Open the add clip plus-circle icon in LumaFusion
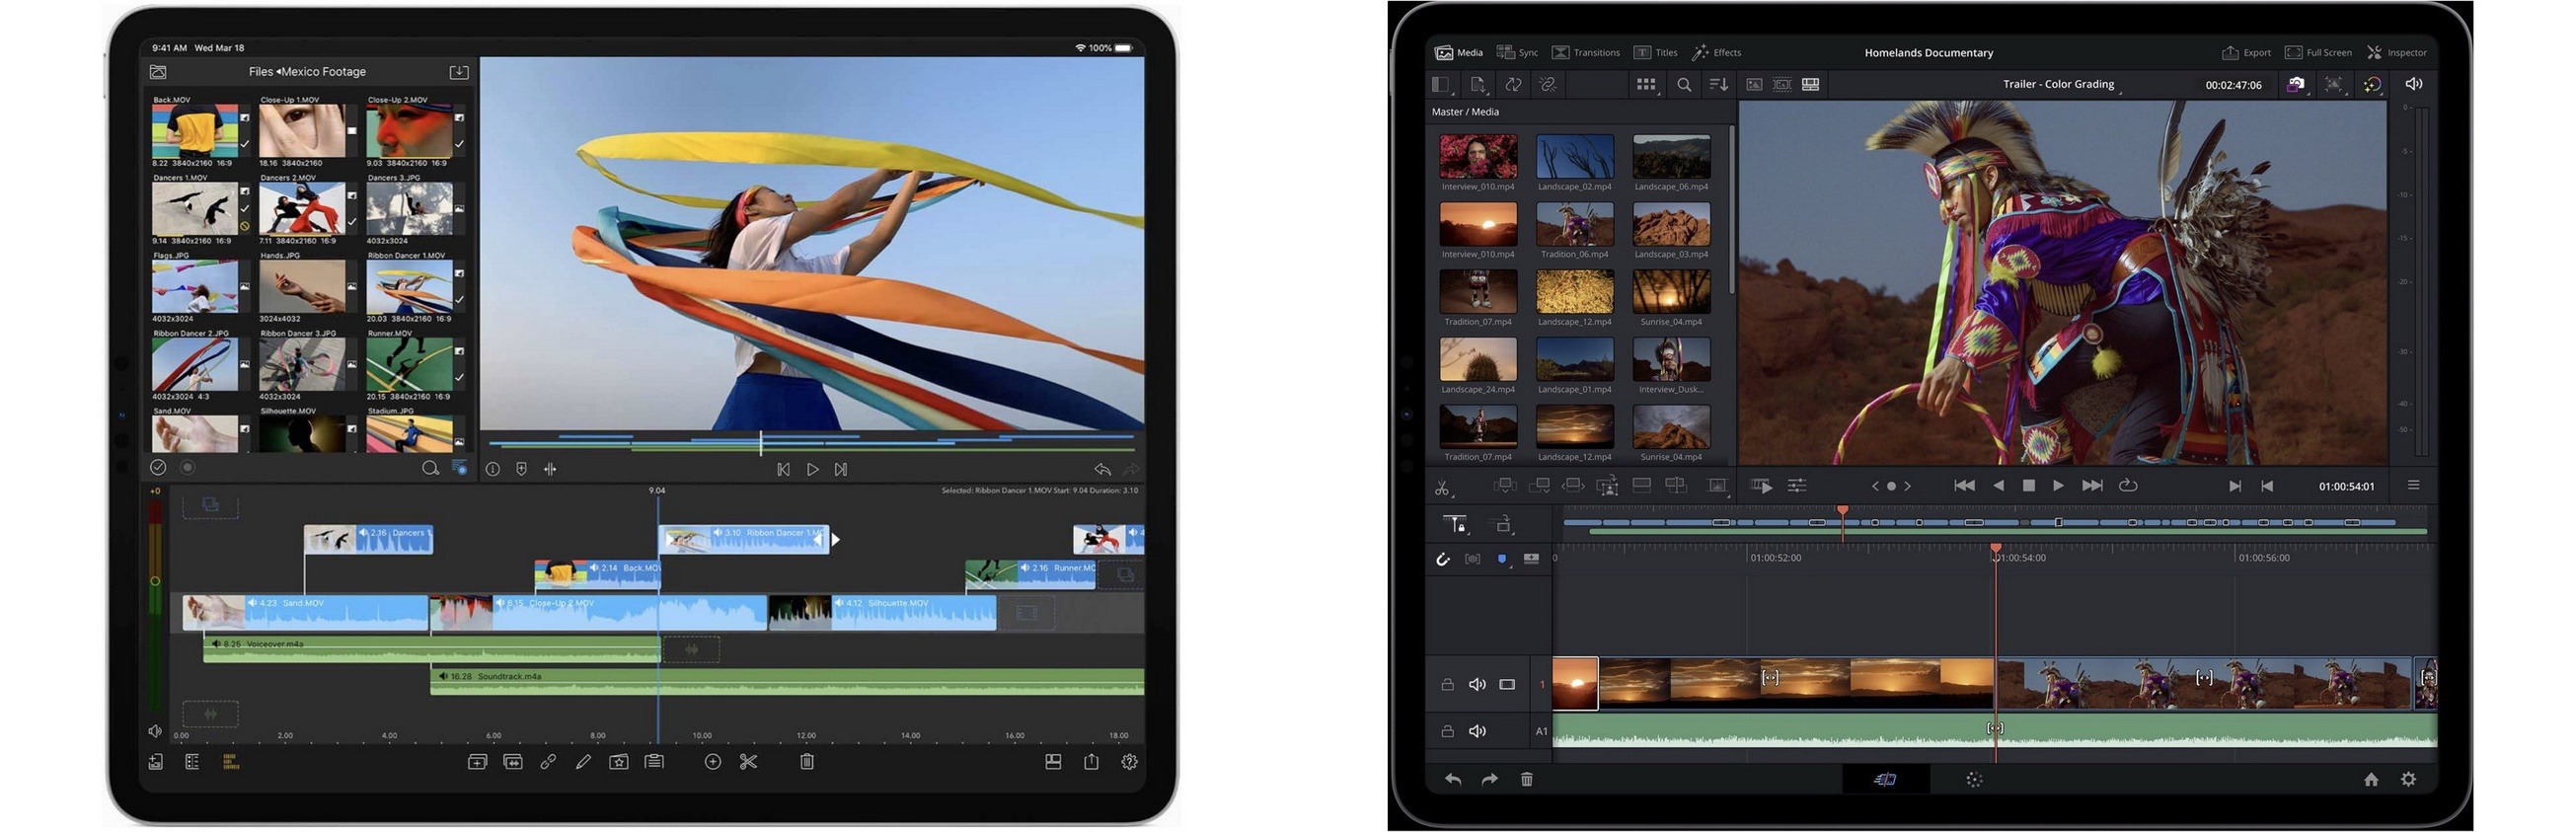The image size is (2576, 832). [x=713, y=762]
